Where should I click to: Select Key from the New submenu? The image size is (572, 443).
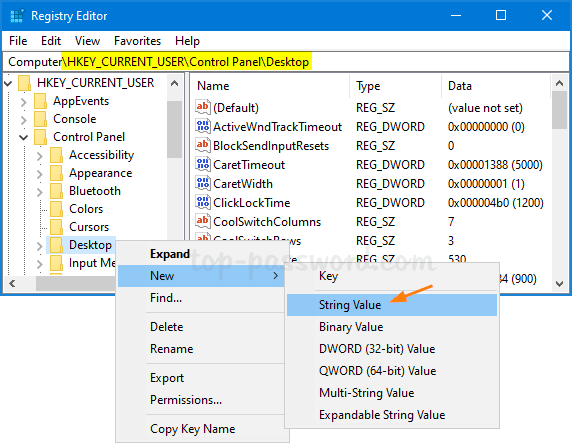(x=392, y=276)
